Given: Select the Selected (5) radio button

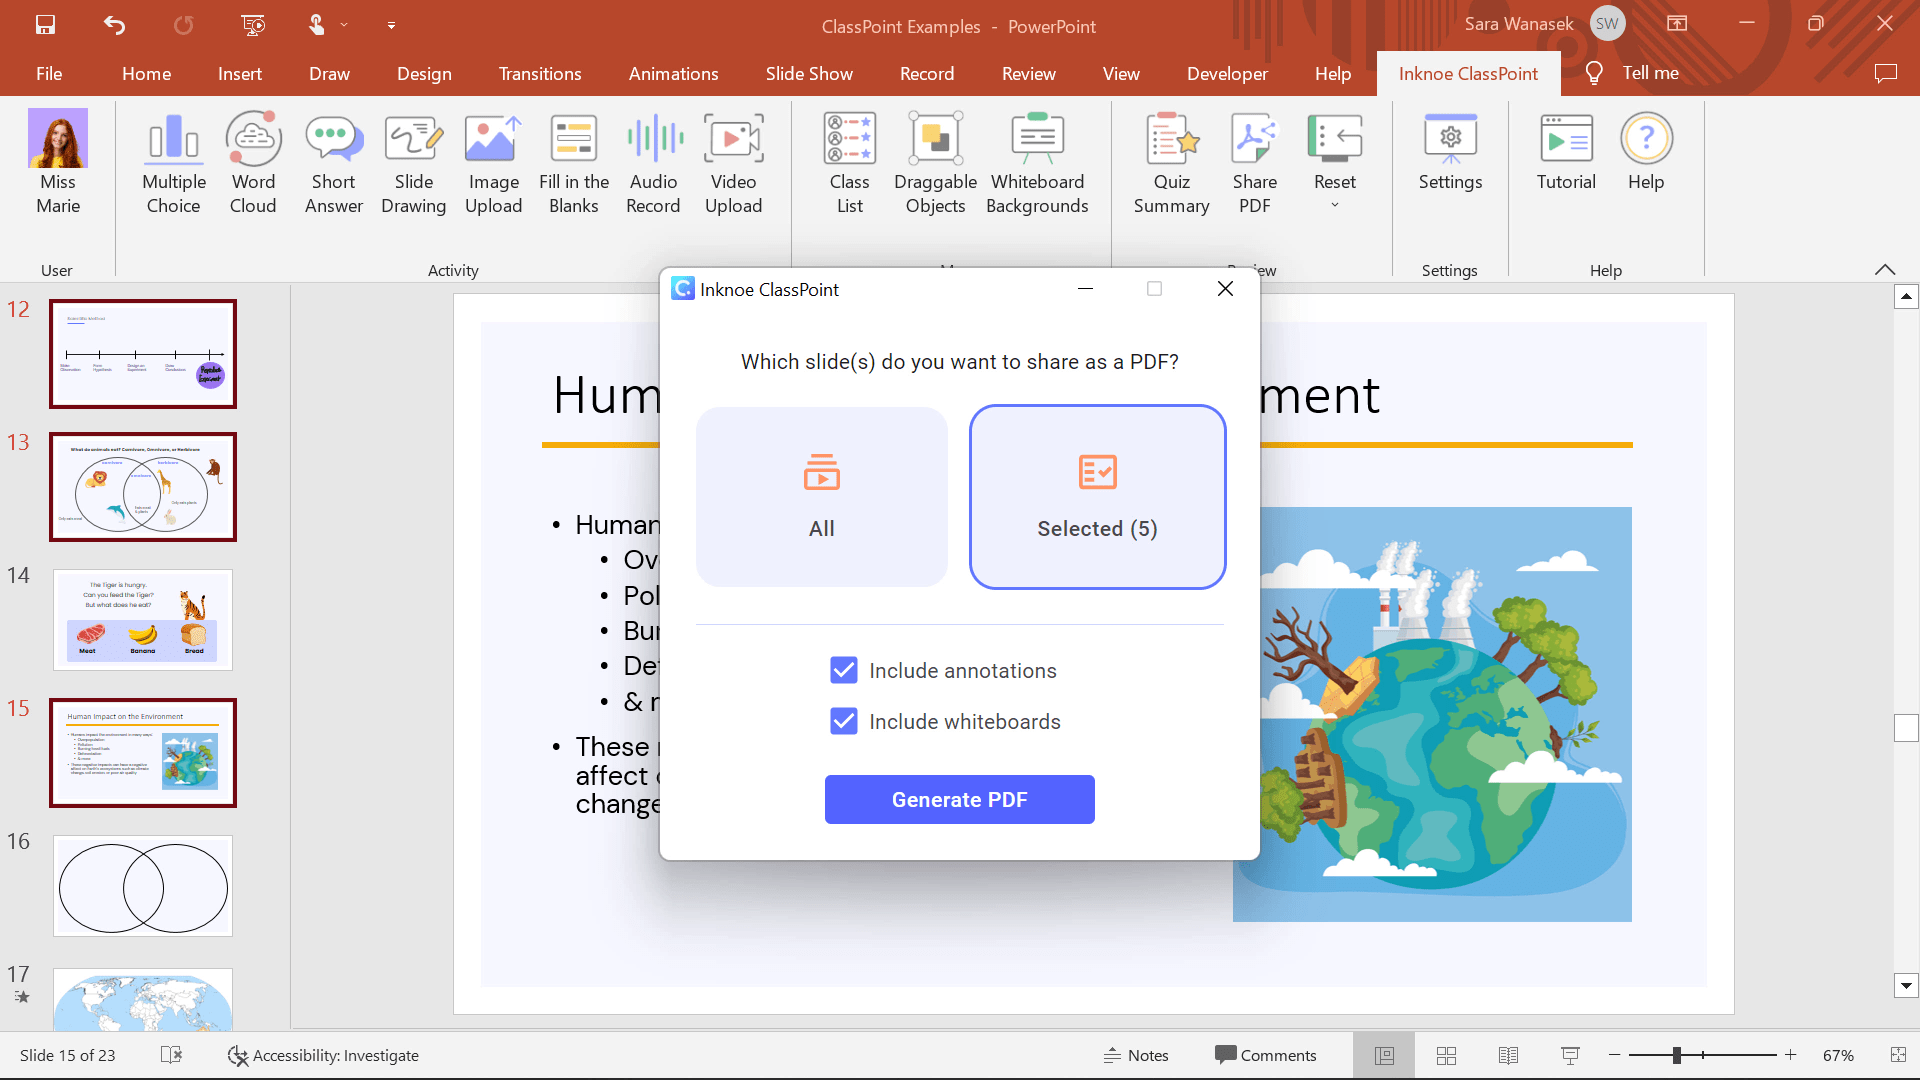Looking at the screenshot, I should 1097,497.
